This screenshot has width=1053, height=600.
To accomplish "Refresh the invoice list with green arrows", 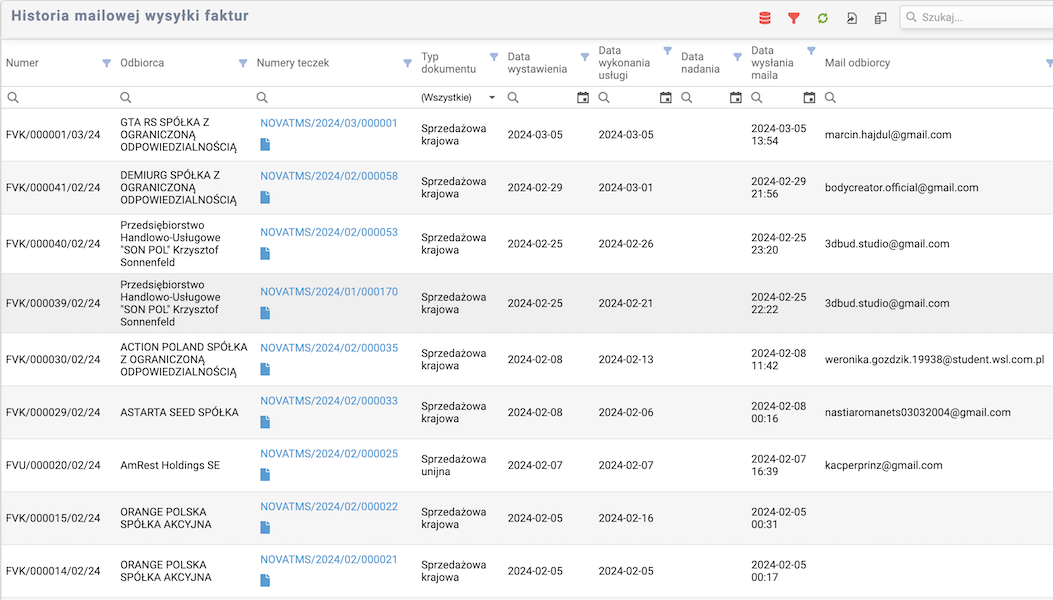I will (x=823, y=18).
